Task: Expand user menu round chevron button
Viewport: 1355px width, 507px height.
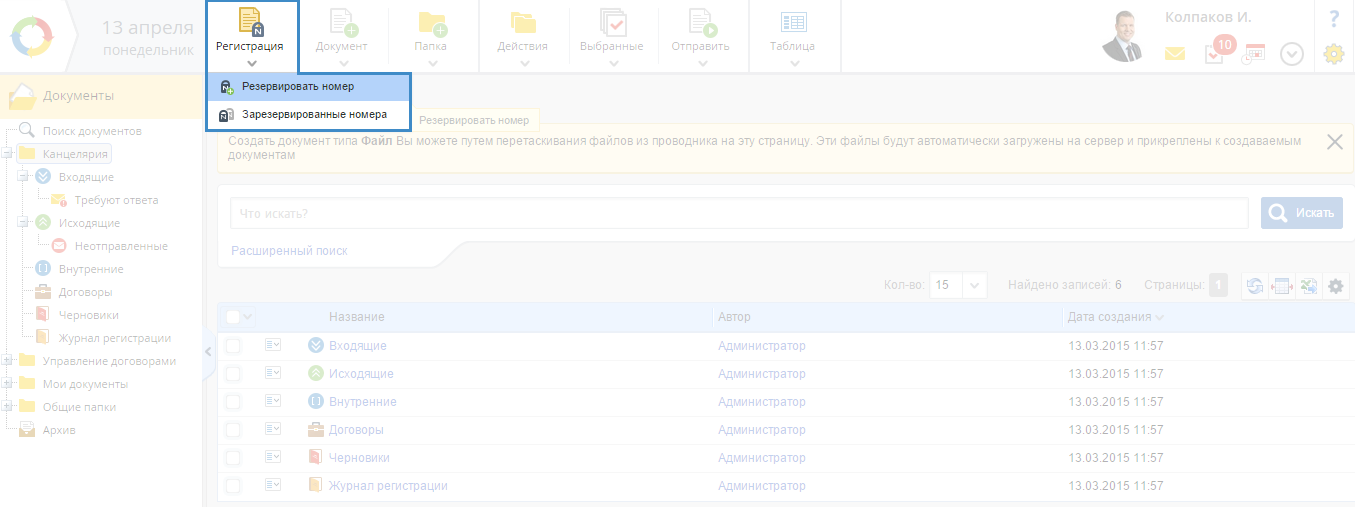Action: 1292,54
